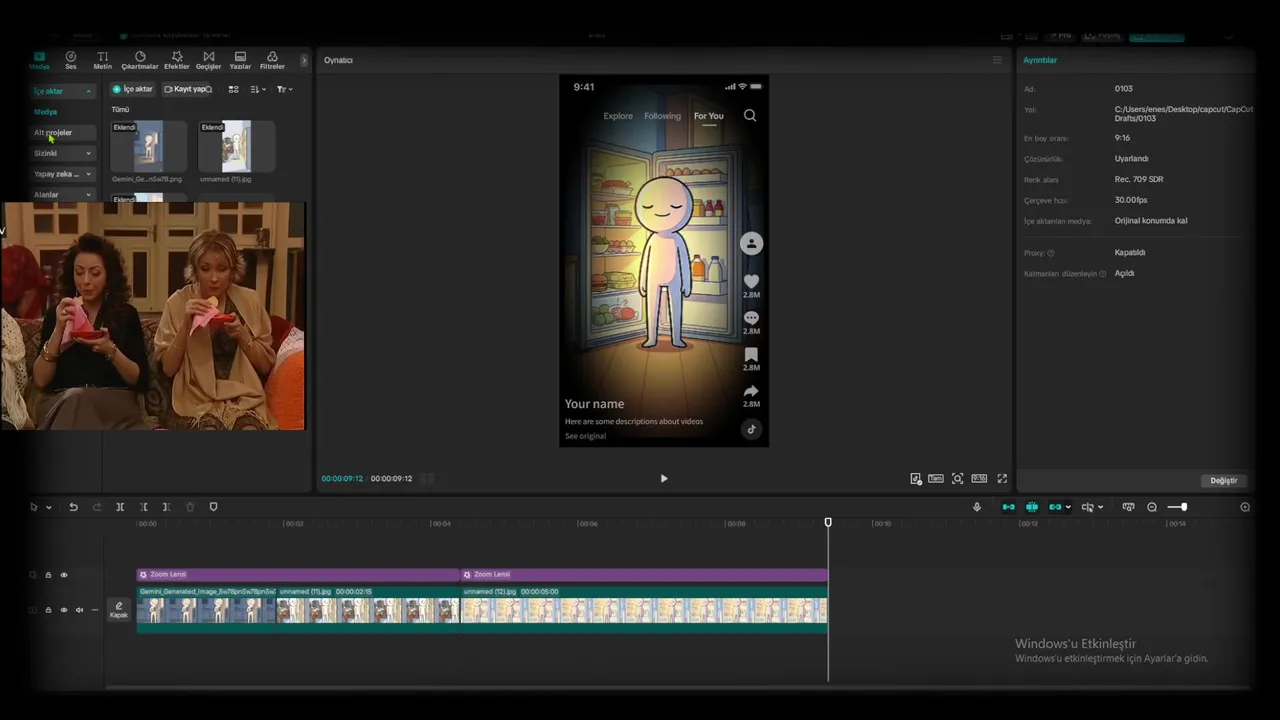Viewport: 1280px width, 720px height.
Task: Select the pointer tool in timeline toolbar
Action: tap(34, 507)
